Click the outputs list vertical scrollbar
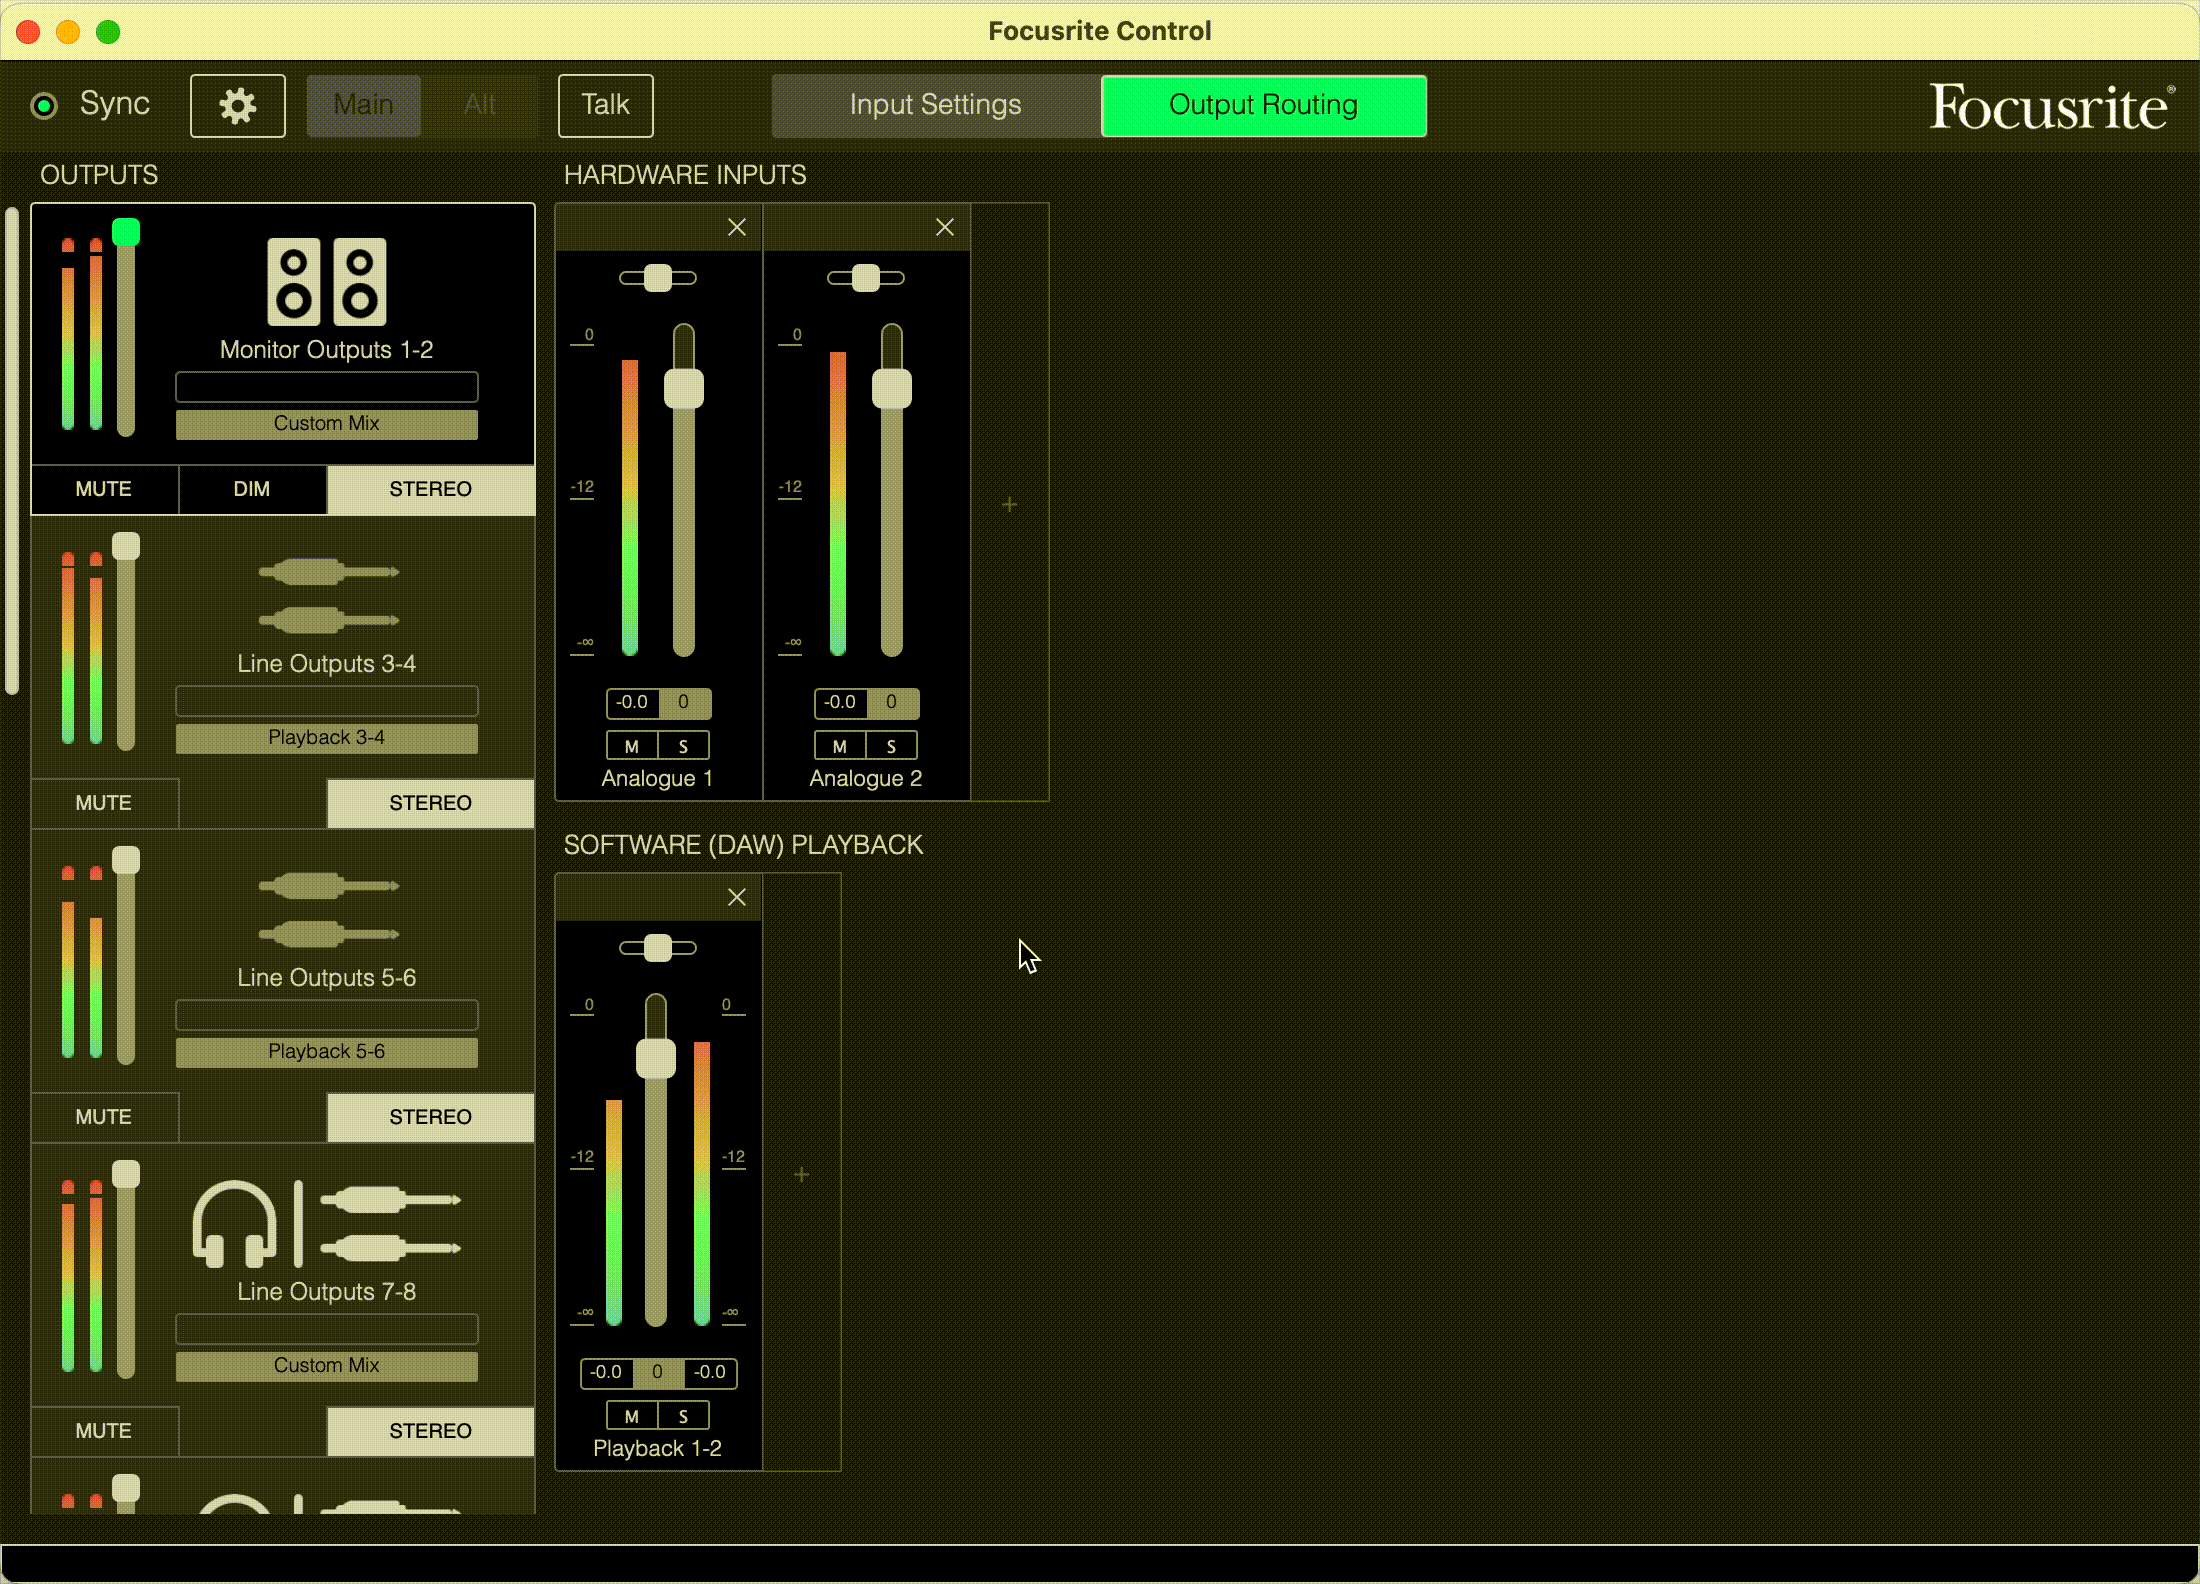Screen dimensions: 2200x1584 pos(12,450)
